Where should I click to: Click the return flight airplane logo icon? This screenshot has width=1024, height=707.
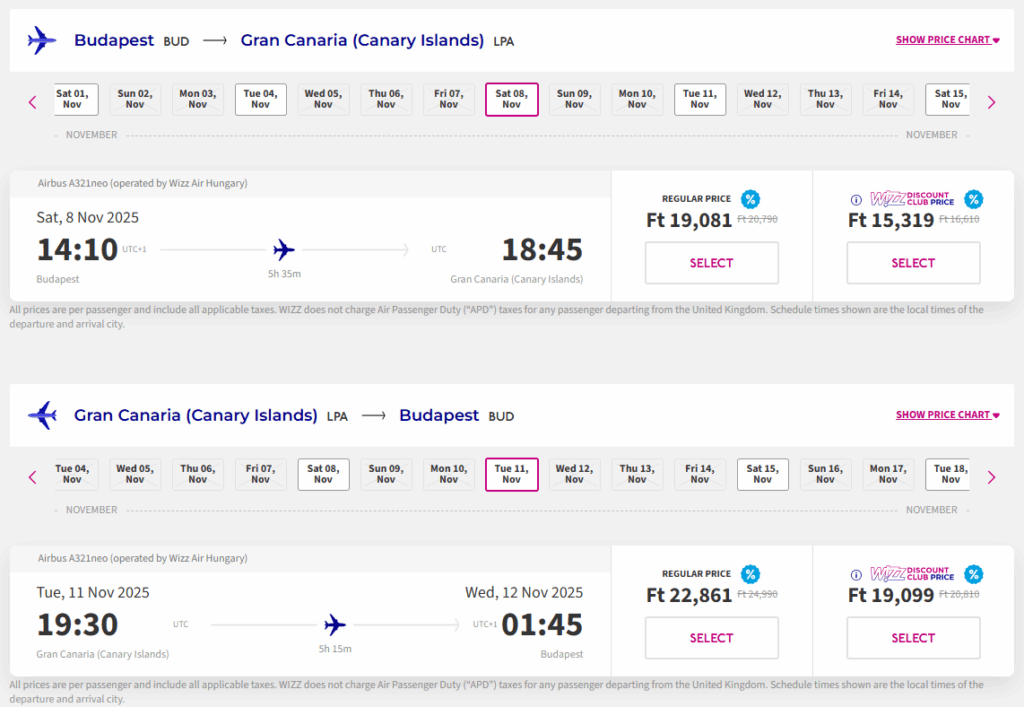42,415
